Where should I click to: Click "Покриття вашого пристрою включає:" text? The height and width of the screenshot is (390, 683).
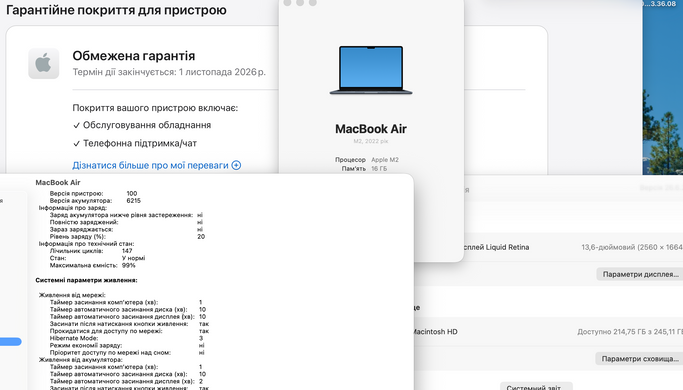155,108
